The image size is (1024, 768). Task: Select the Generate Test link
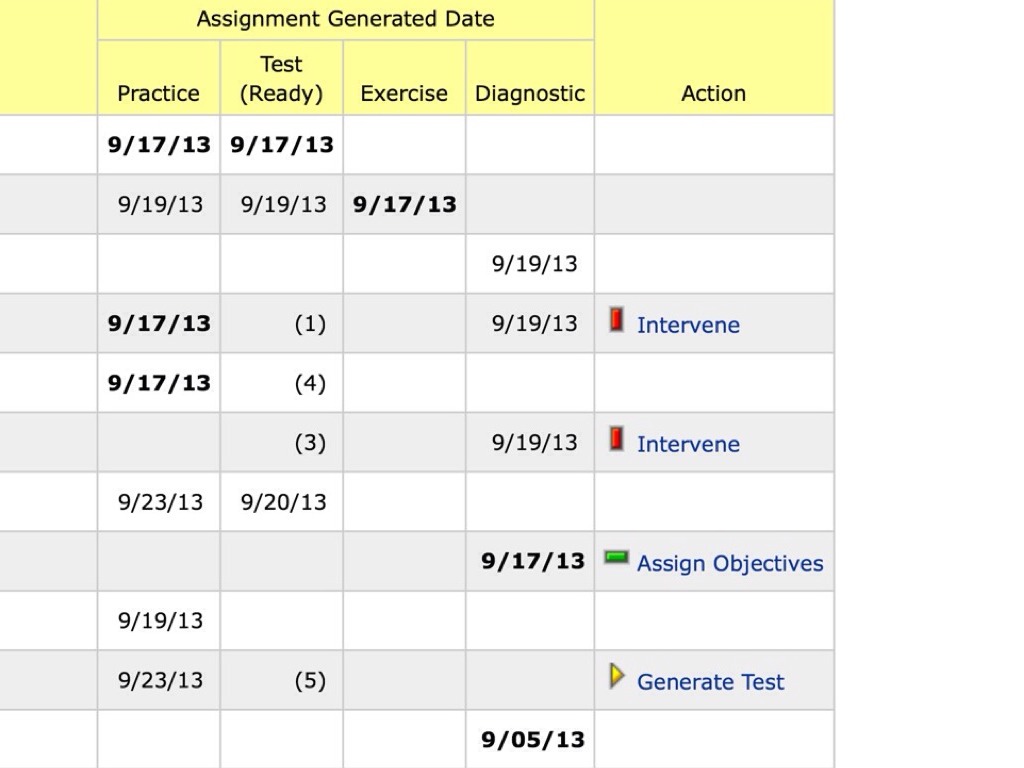pyautogui.click(x=710, y=682)
